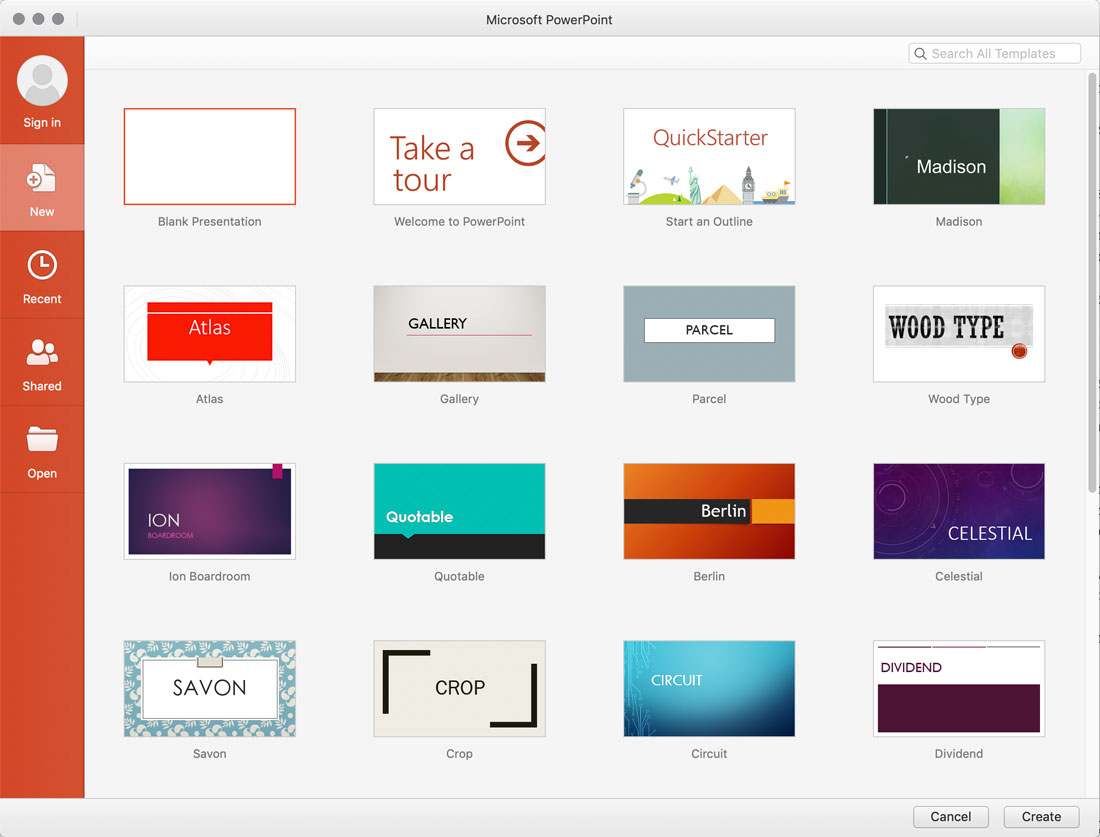
Task: Select the Blank Presentation template
Action: 209,156
